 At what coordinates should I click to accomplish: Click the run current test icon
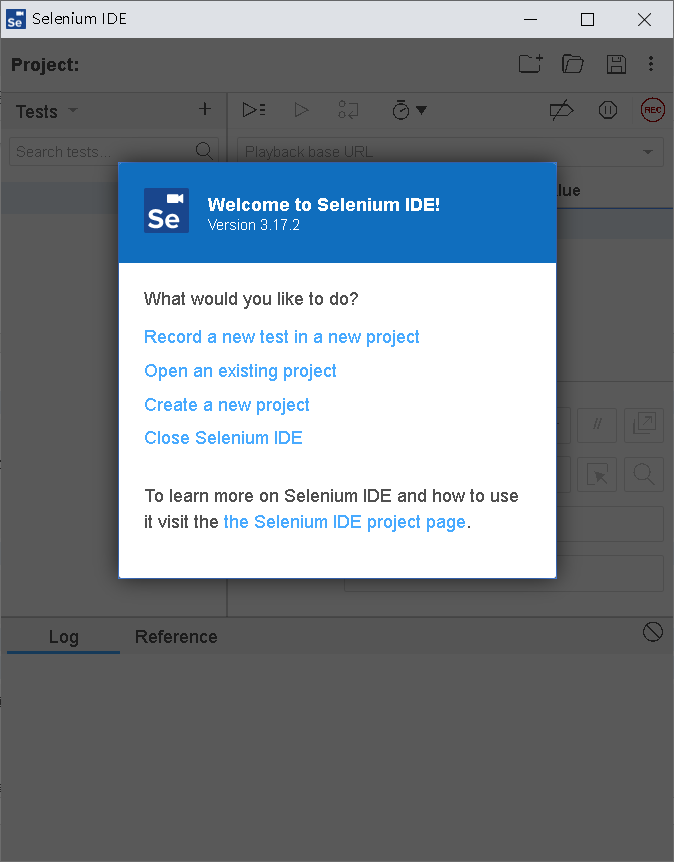pos(301,110)
